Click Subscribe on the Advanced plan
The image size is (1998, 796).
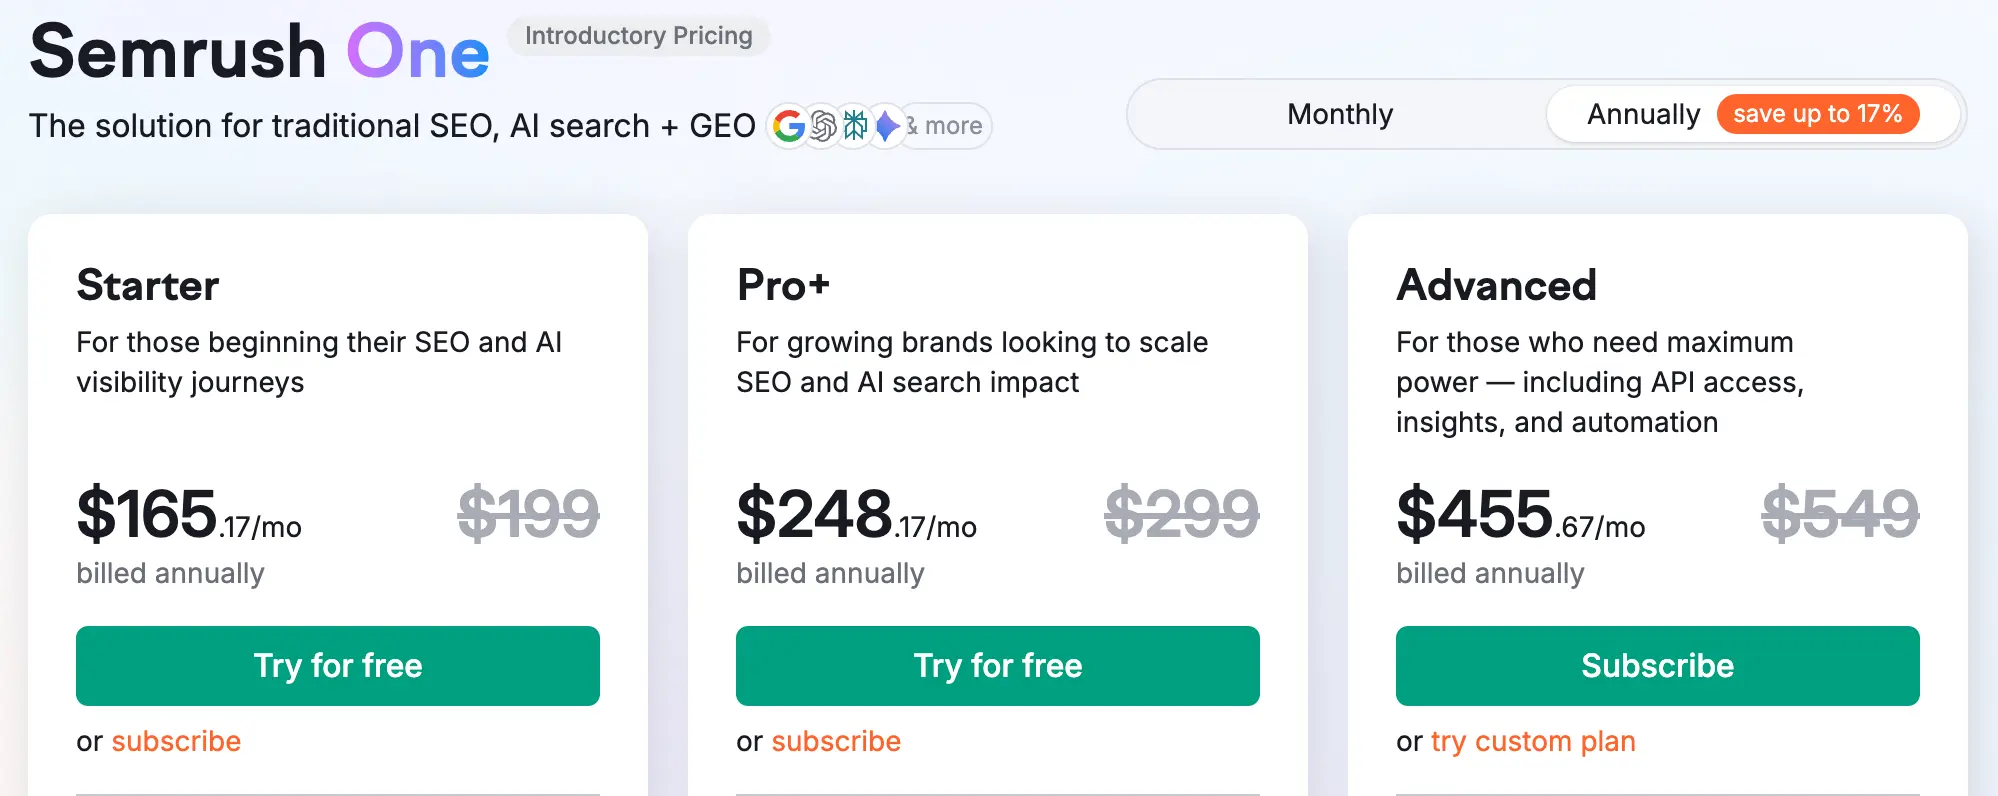pos(1656,666)
